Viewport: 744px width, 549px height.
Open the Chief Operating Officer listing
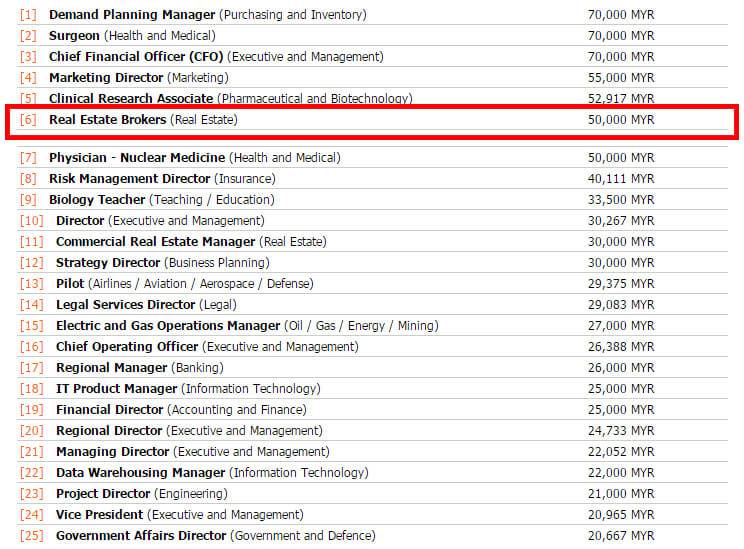[128, 347]
